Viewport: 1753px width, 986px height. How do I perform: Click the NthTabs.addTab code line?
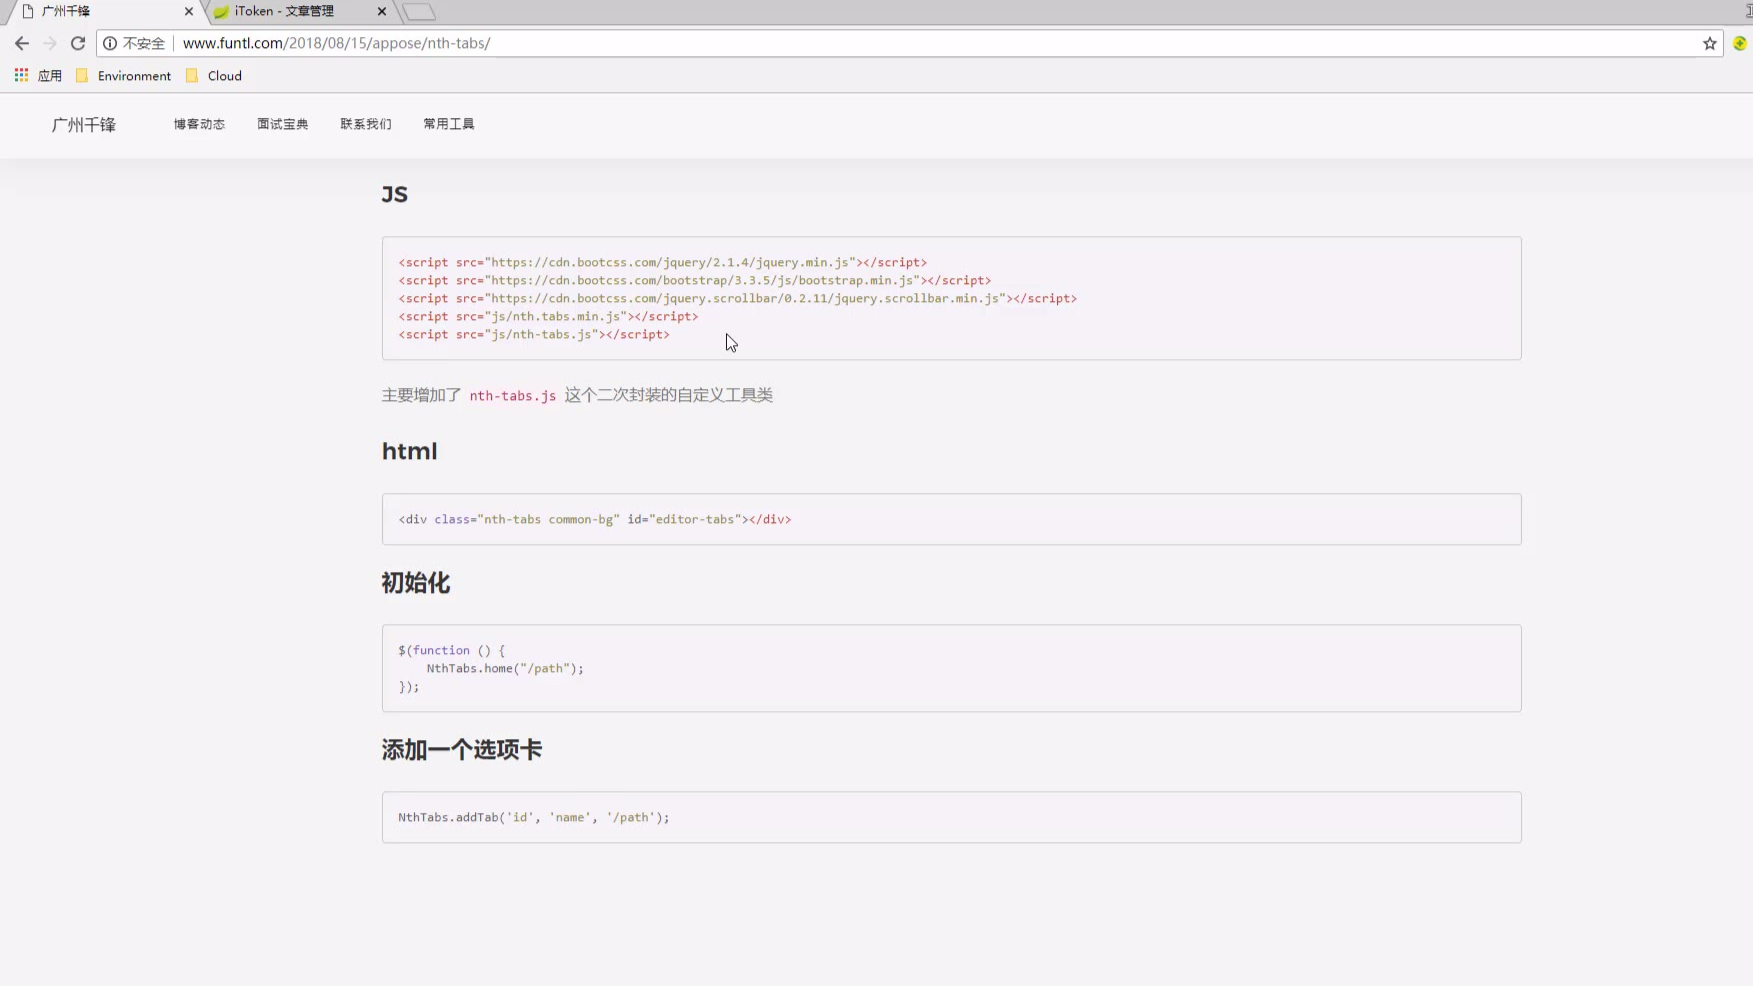point(533,817)
